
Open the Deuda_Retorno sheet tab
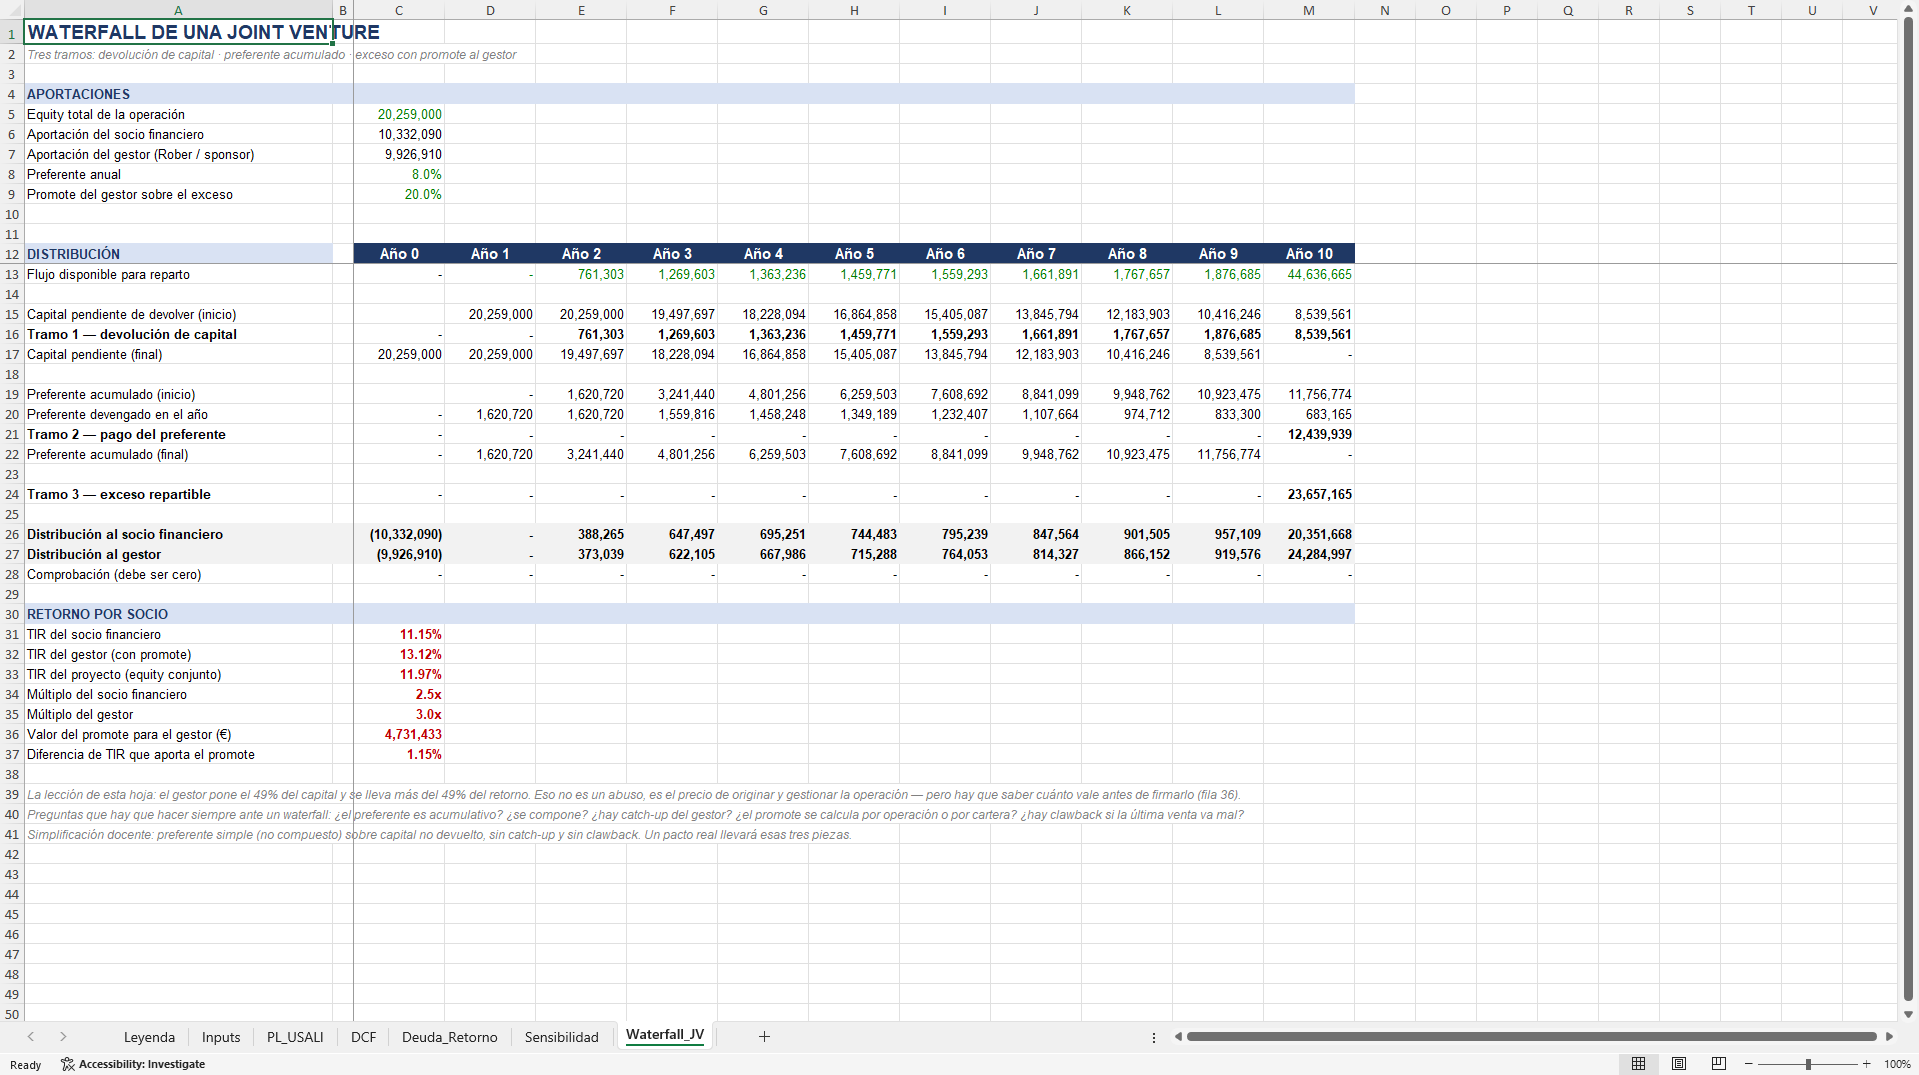pos(449,1037)
